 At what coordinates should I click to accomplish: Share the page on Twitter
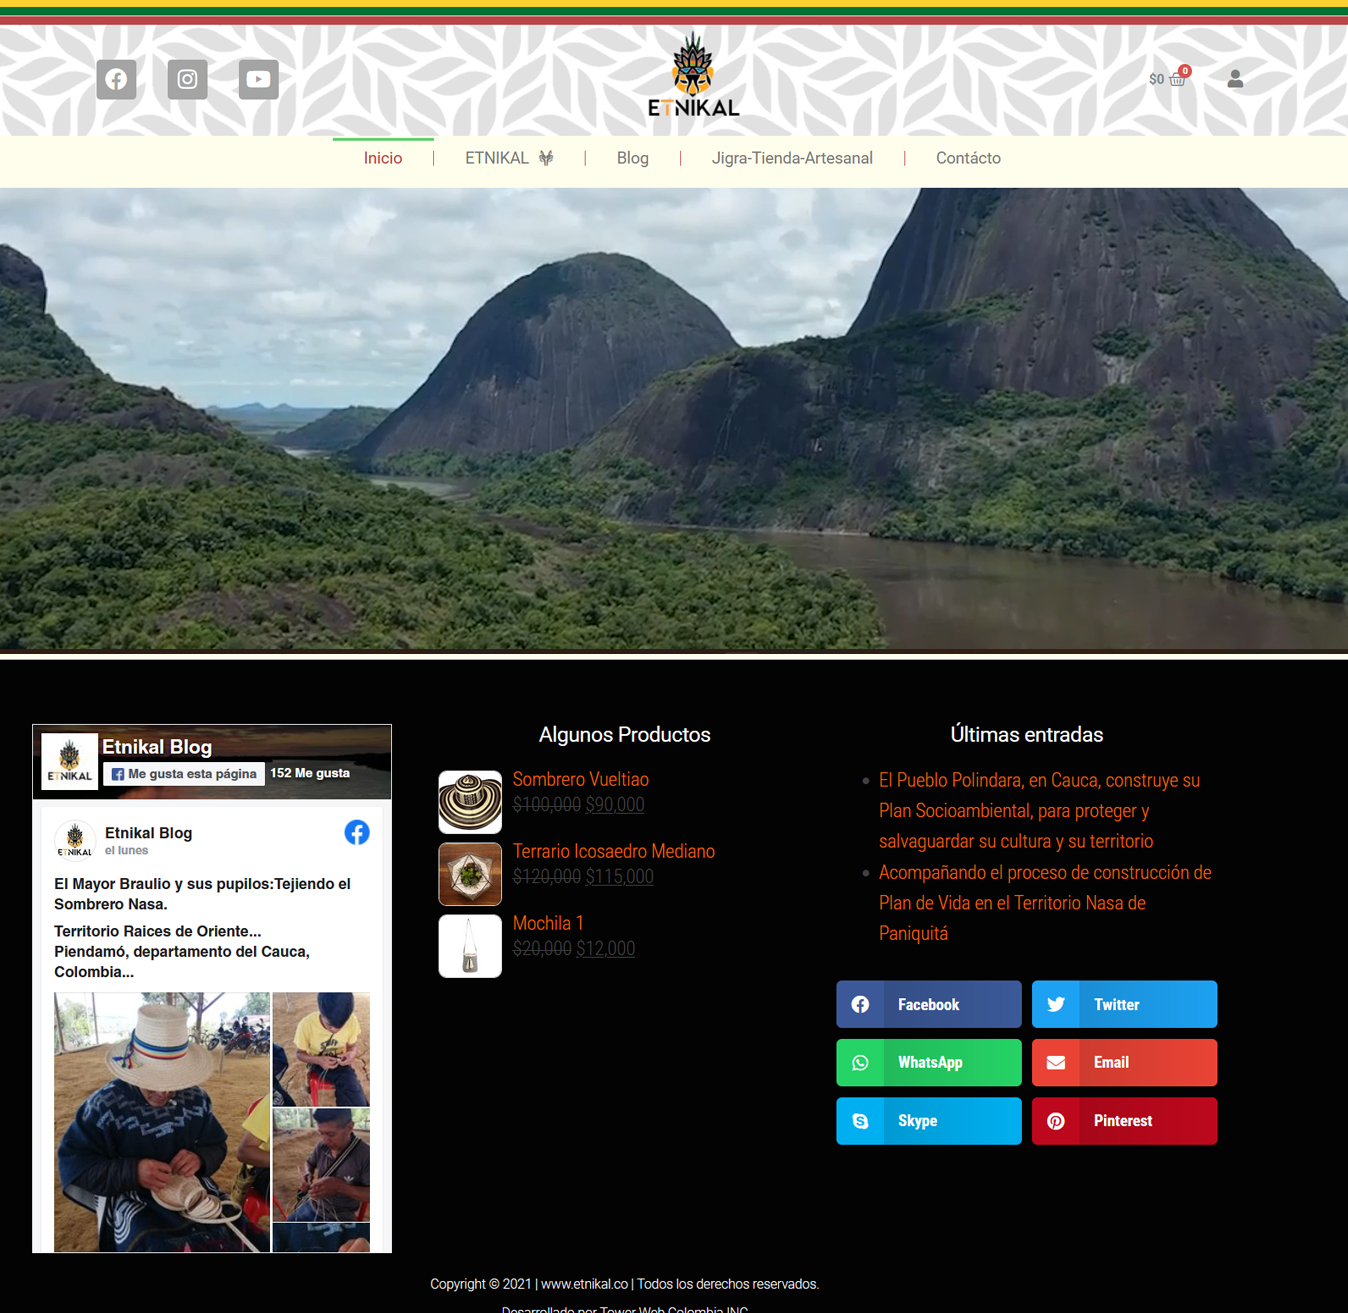pos(1124,1004)
